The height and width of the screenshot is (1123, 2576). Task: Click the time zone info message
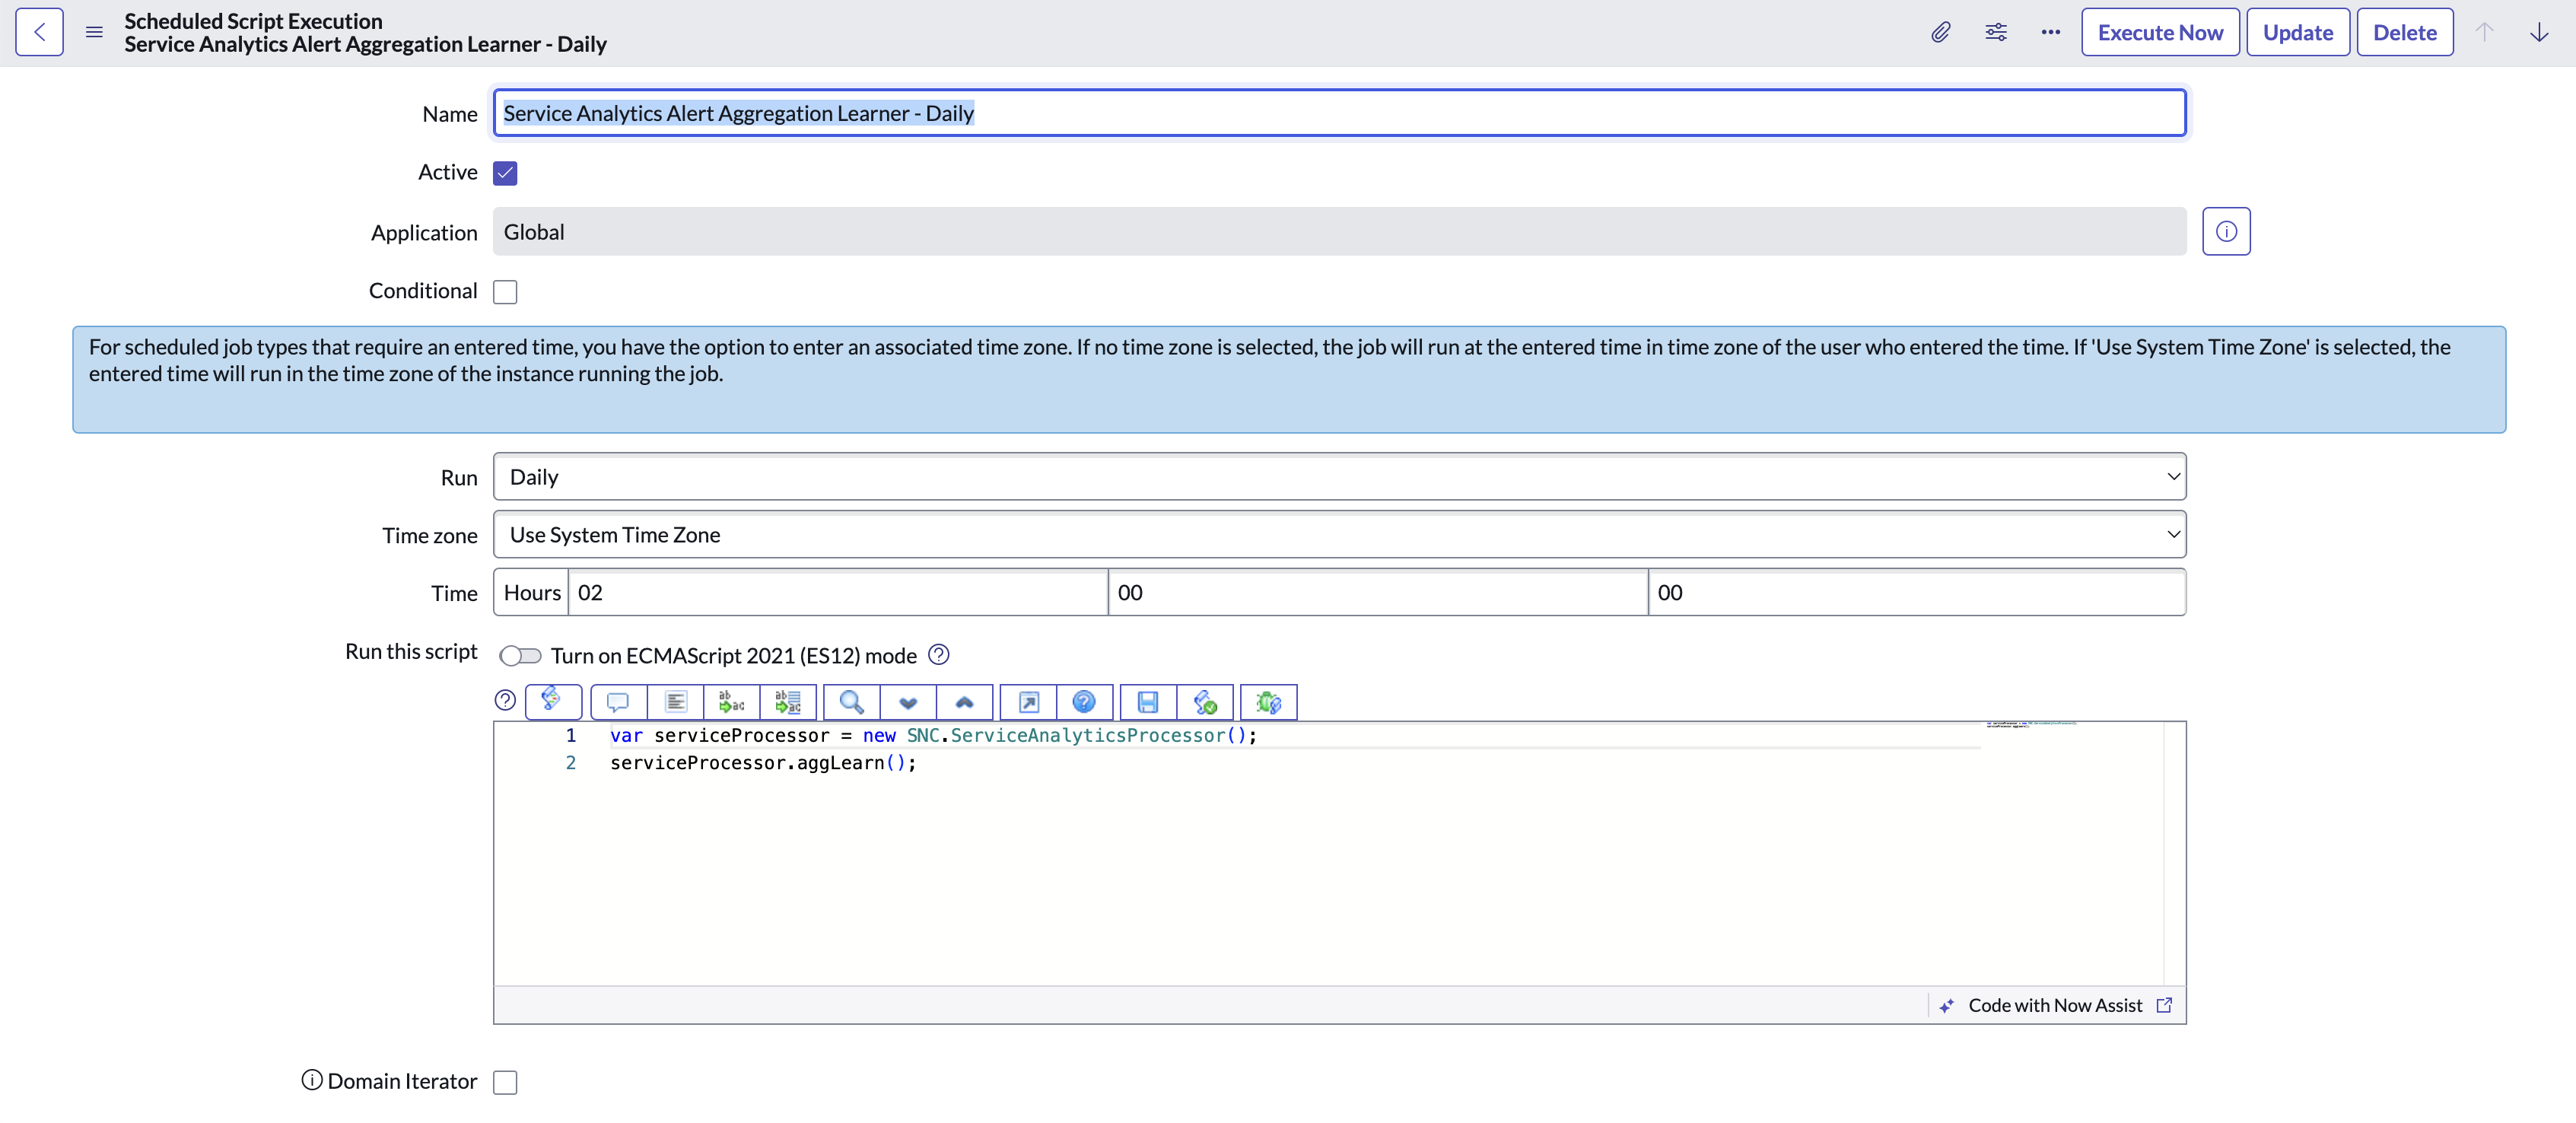point(1288,379)
